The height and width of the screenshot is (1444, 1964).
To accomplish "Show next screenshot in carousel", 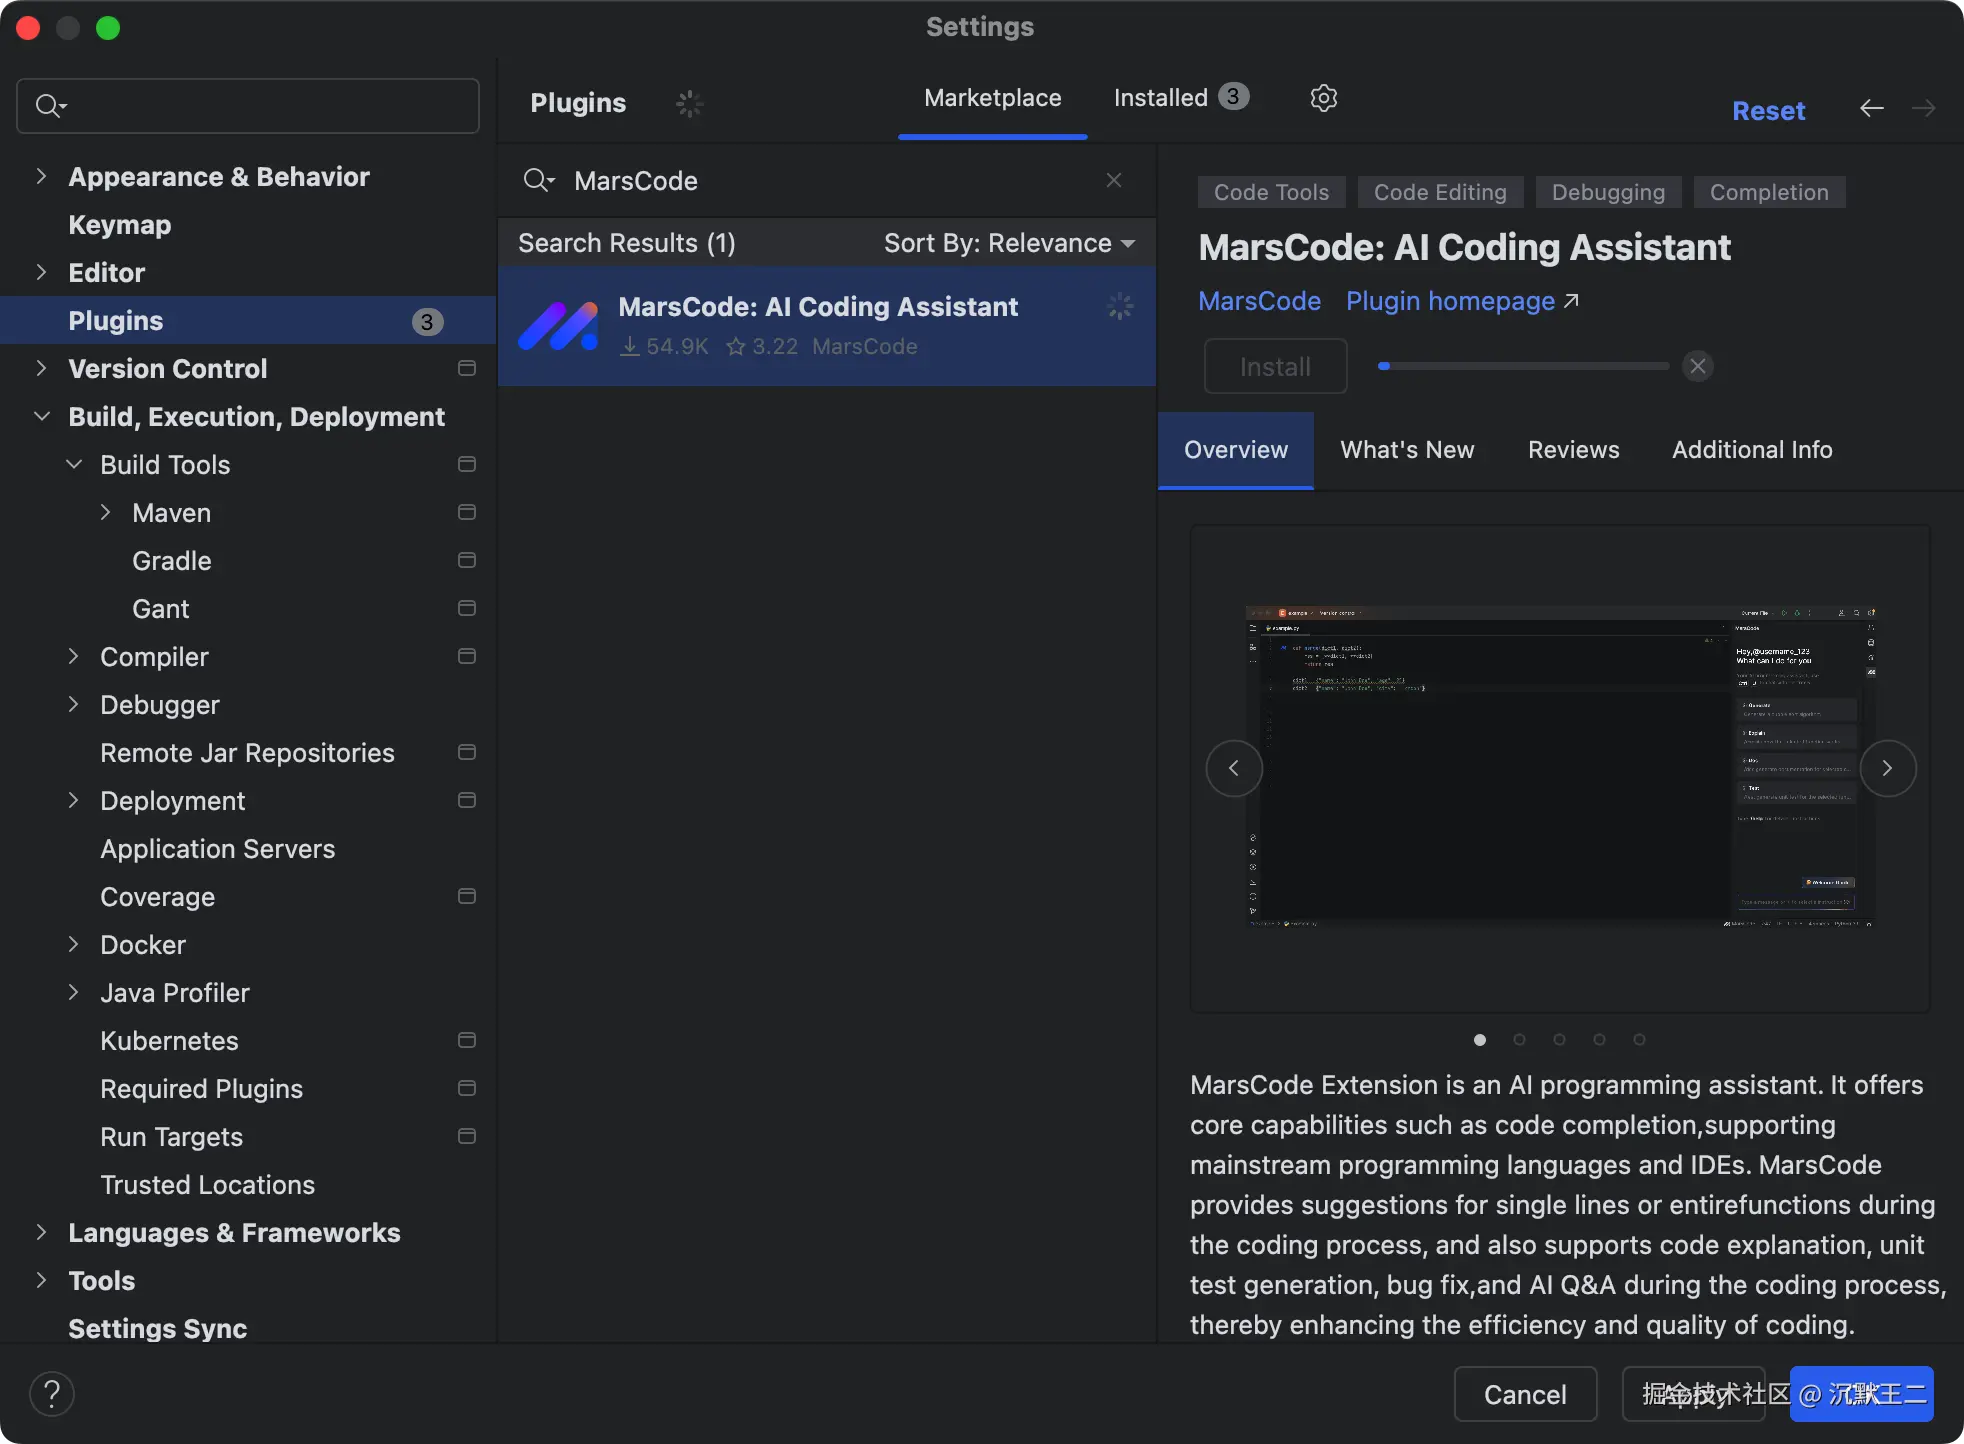I will [1887, 768].
